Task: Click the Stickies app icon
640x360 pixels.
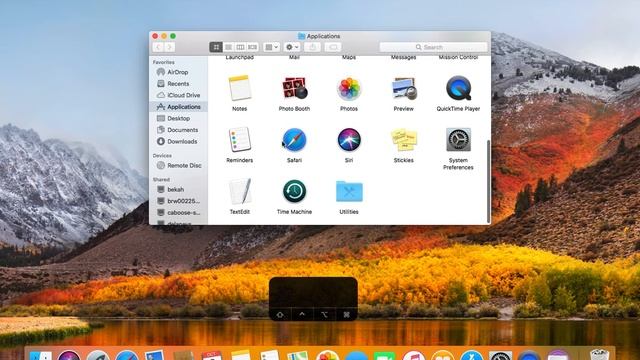Action: pyautogui.click(x=404, y=140)
